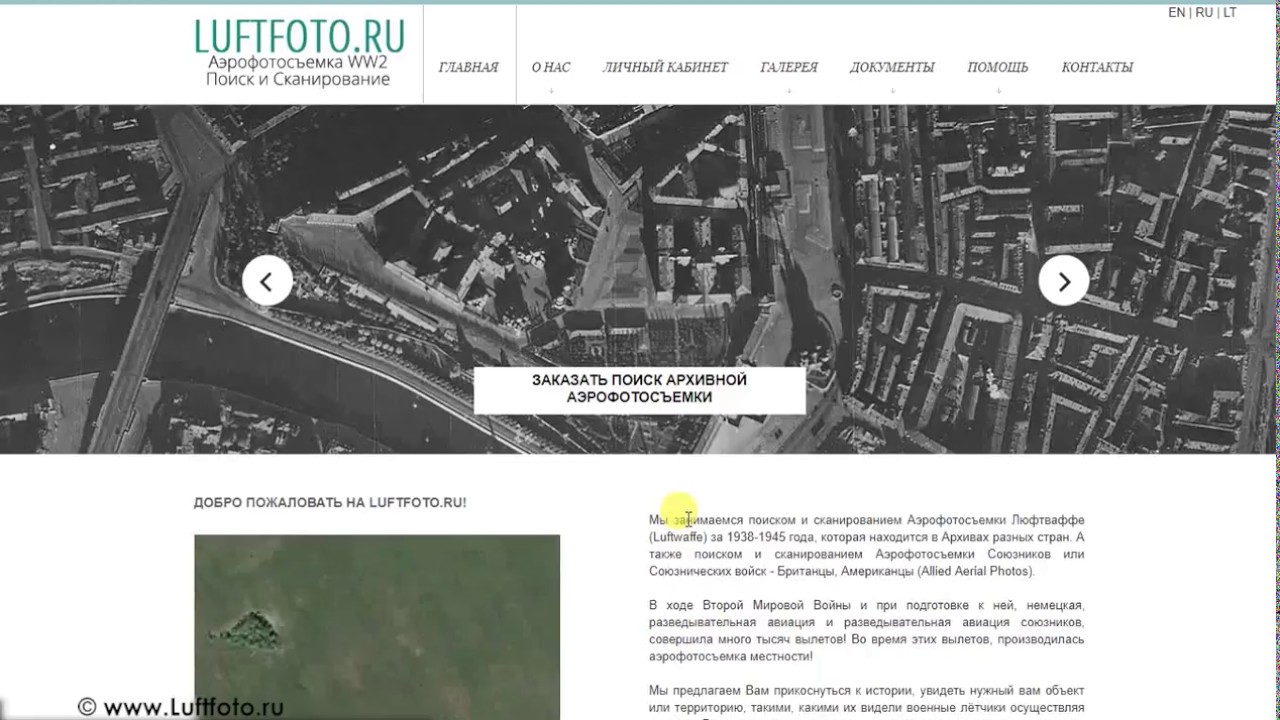1280x720 pixels.
Task: Expand the dropdown arrow under ДОКУМЕНТЫ
Action: [892, 91]
